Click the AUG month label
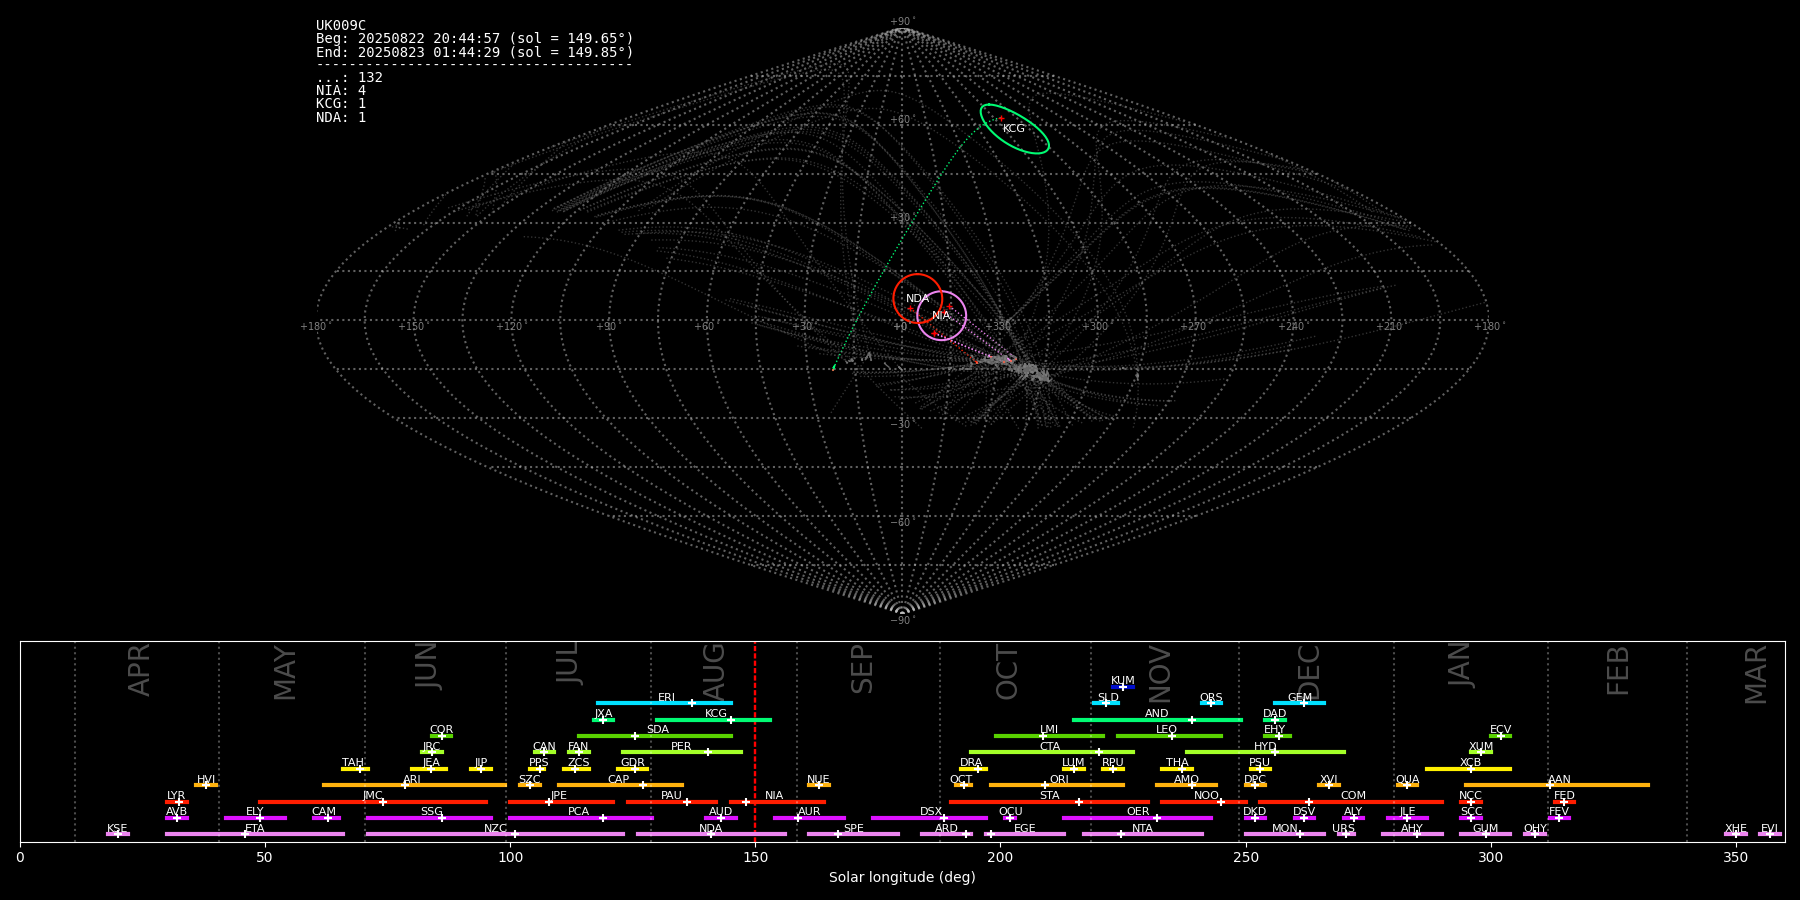Screen dimensions: 1800x900 [x=714, y=670]
